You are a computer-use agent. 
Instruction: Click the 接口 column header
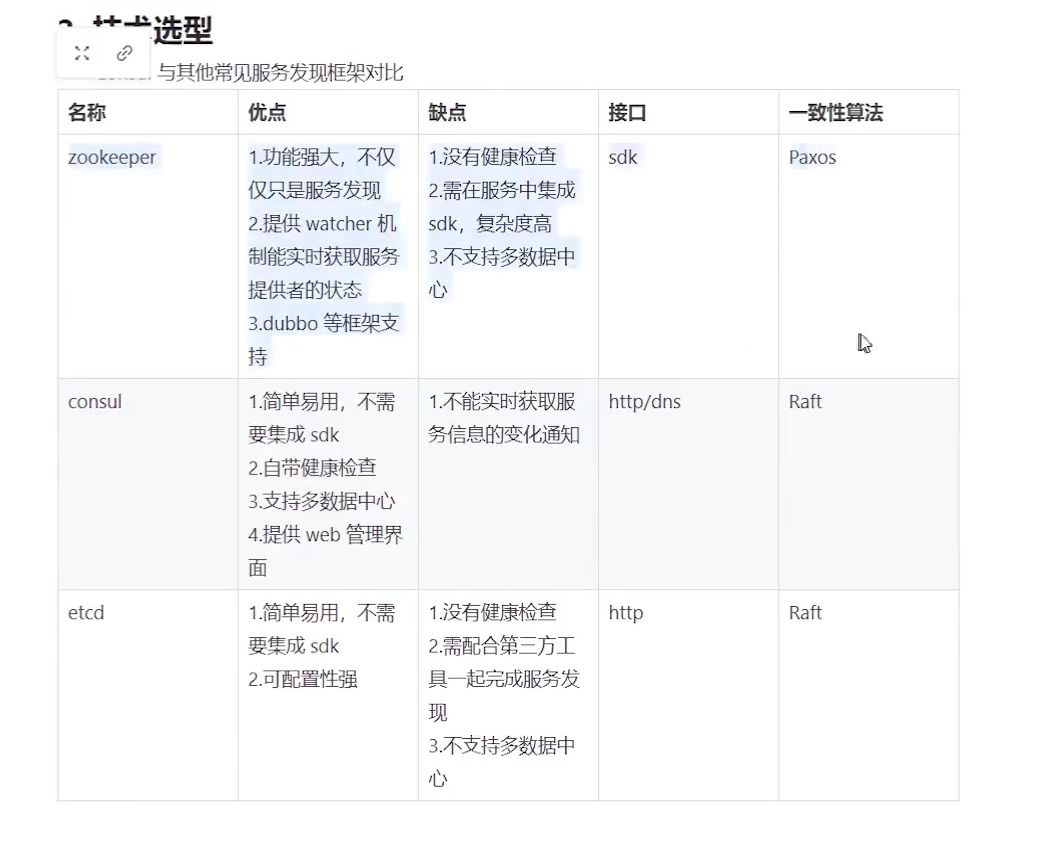(627, 113)
